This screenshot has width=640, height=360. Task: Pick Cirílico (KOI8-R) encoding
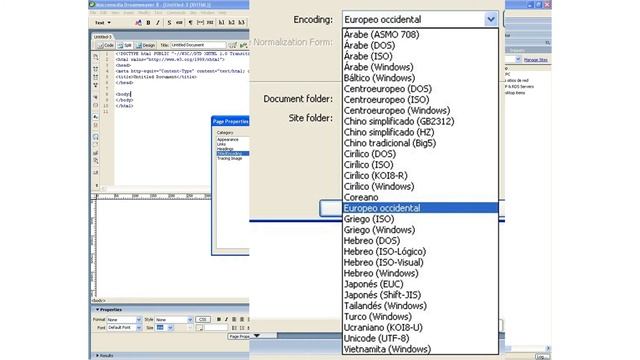click(420, 176)
